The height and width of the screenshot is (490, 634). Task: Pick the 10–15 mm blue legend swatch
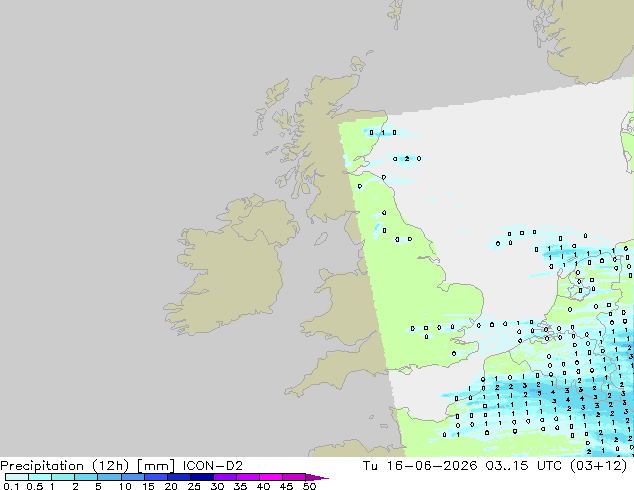132,477
